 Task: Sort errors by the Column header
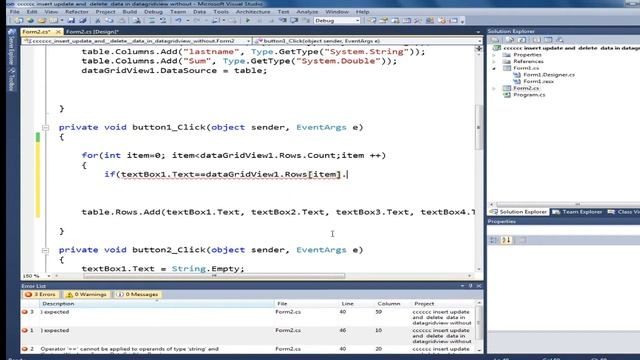click(393, 304)
